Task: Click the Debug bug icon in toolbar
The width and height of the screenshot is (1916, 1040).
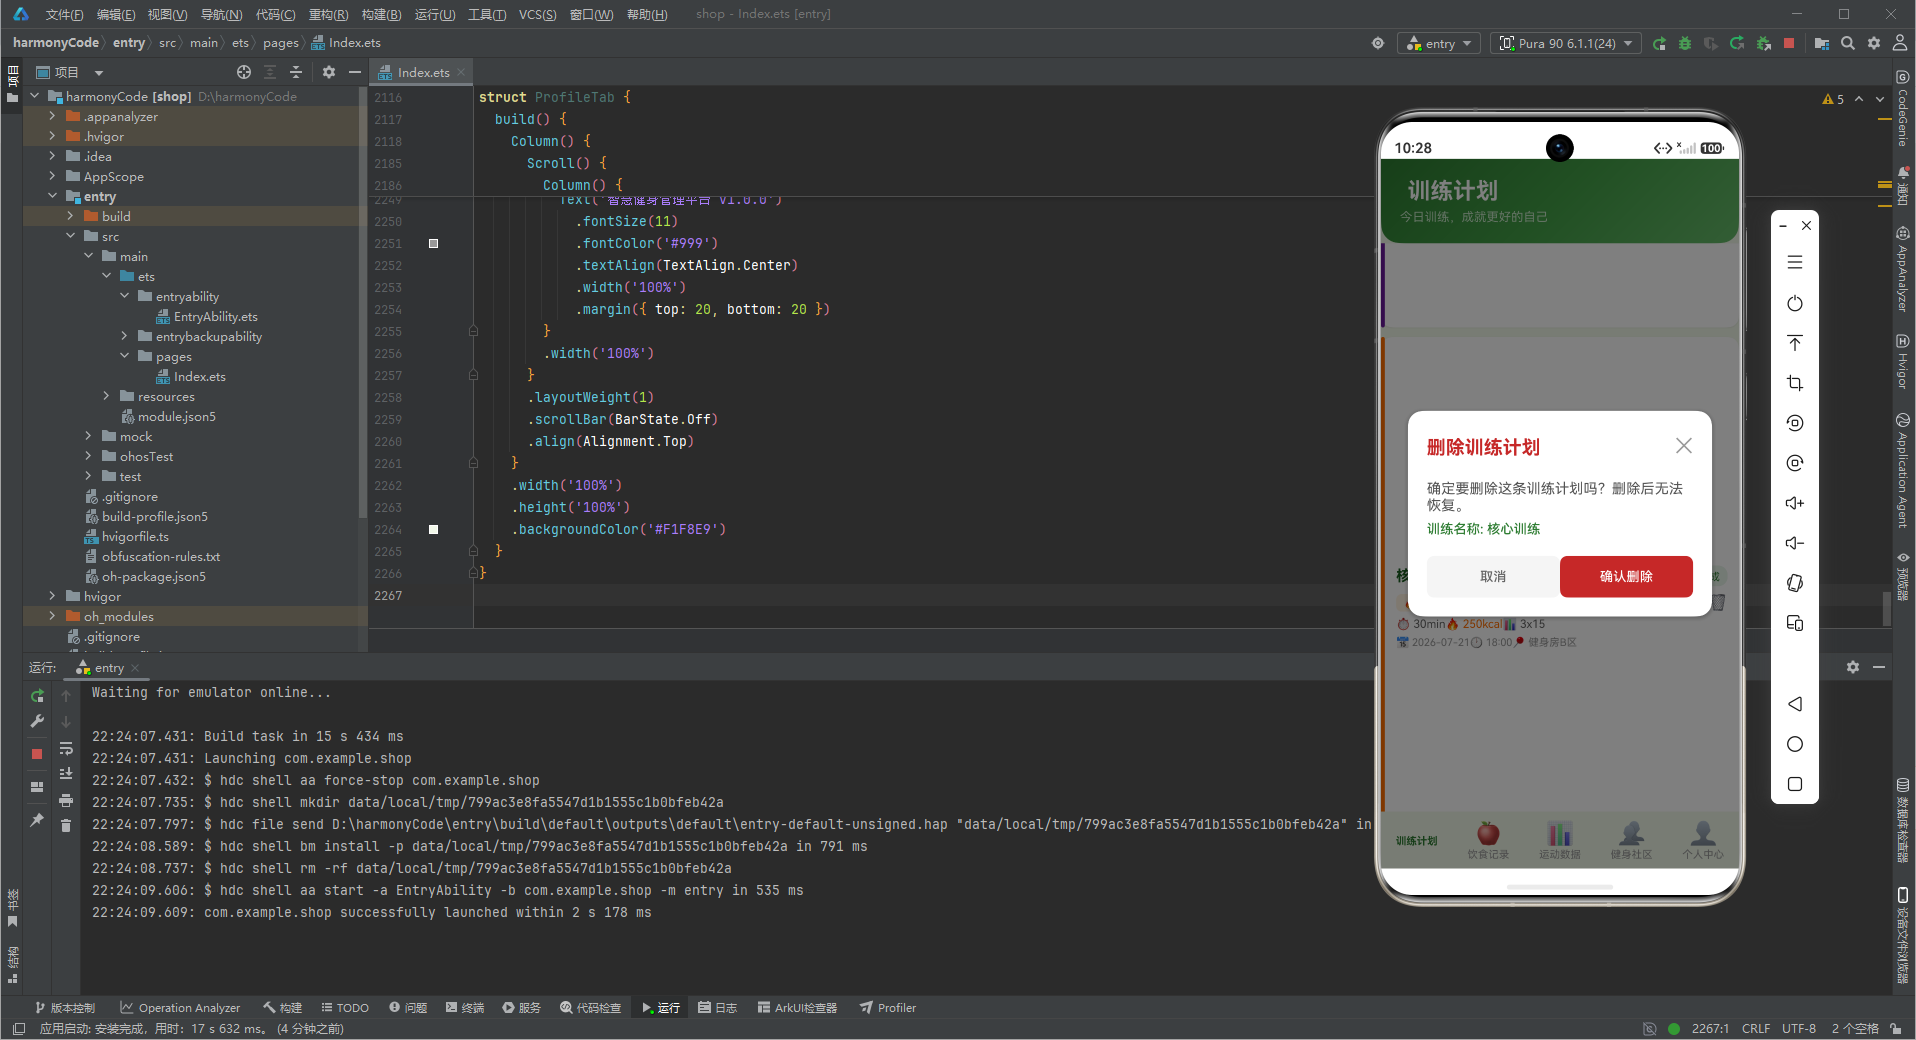Action: click(x=1685, y=43)
